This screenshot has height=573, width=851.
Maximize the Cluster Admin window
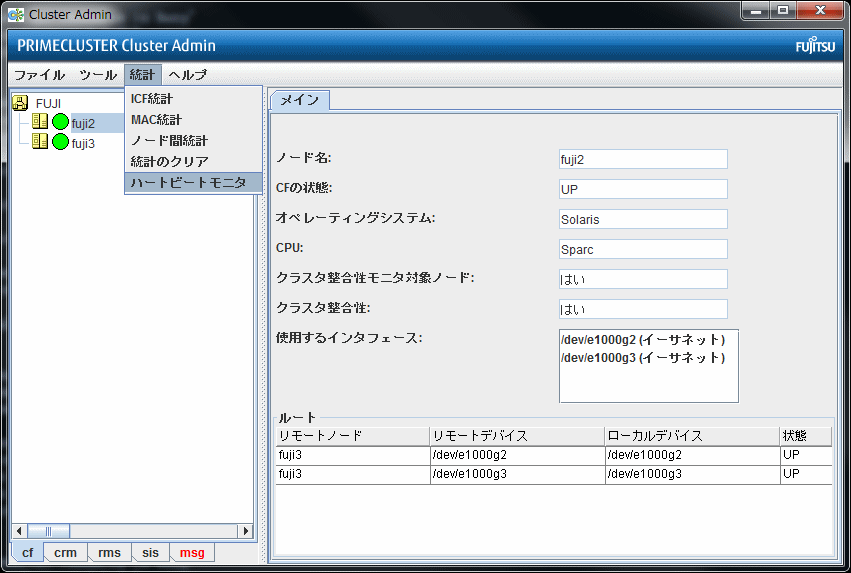pyautogui.click(x=782, y=10)
